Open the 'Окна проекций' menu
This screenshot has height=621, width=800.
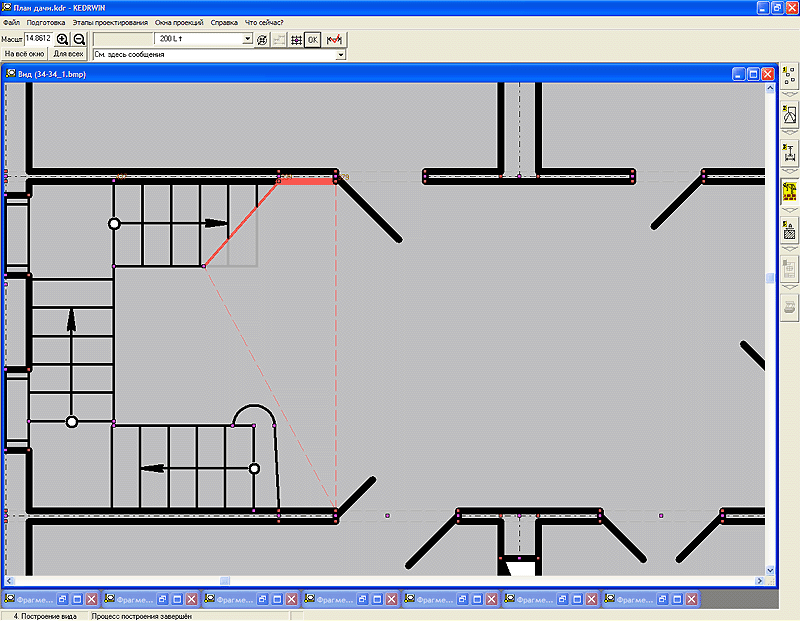click(179, 22)
